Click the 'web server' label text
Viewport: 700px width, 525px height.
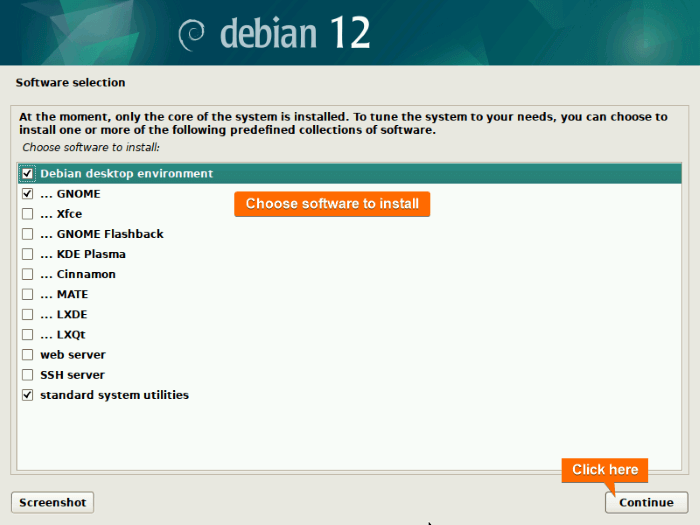(73, 355)
